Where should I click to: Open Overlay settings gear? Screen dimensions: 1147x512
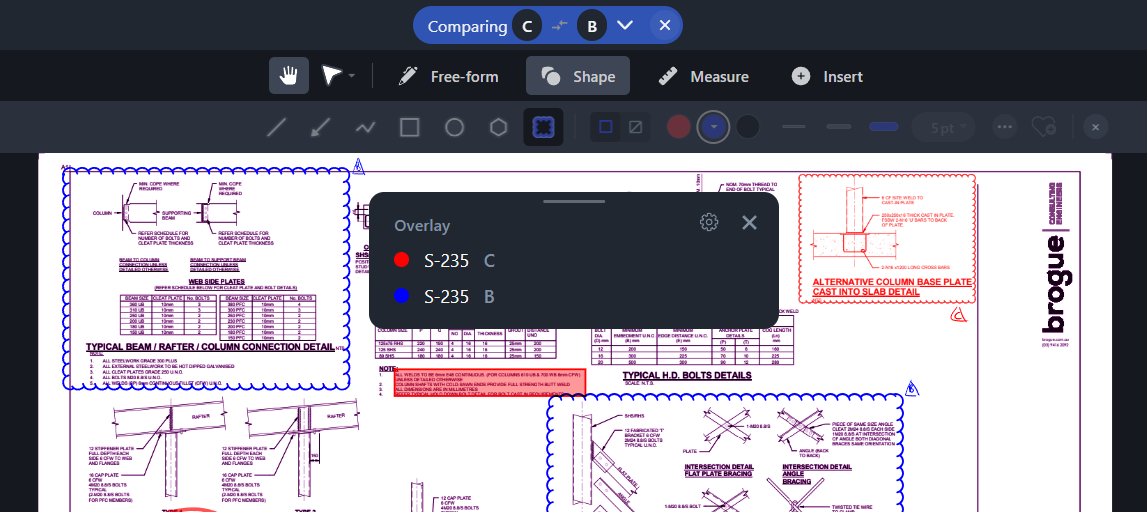pos(709,222)
